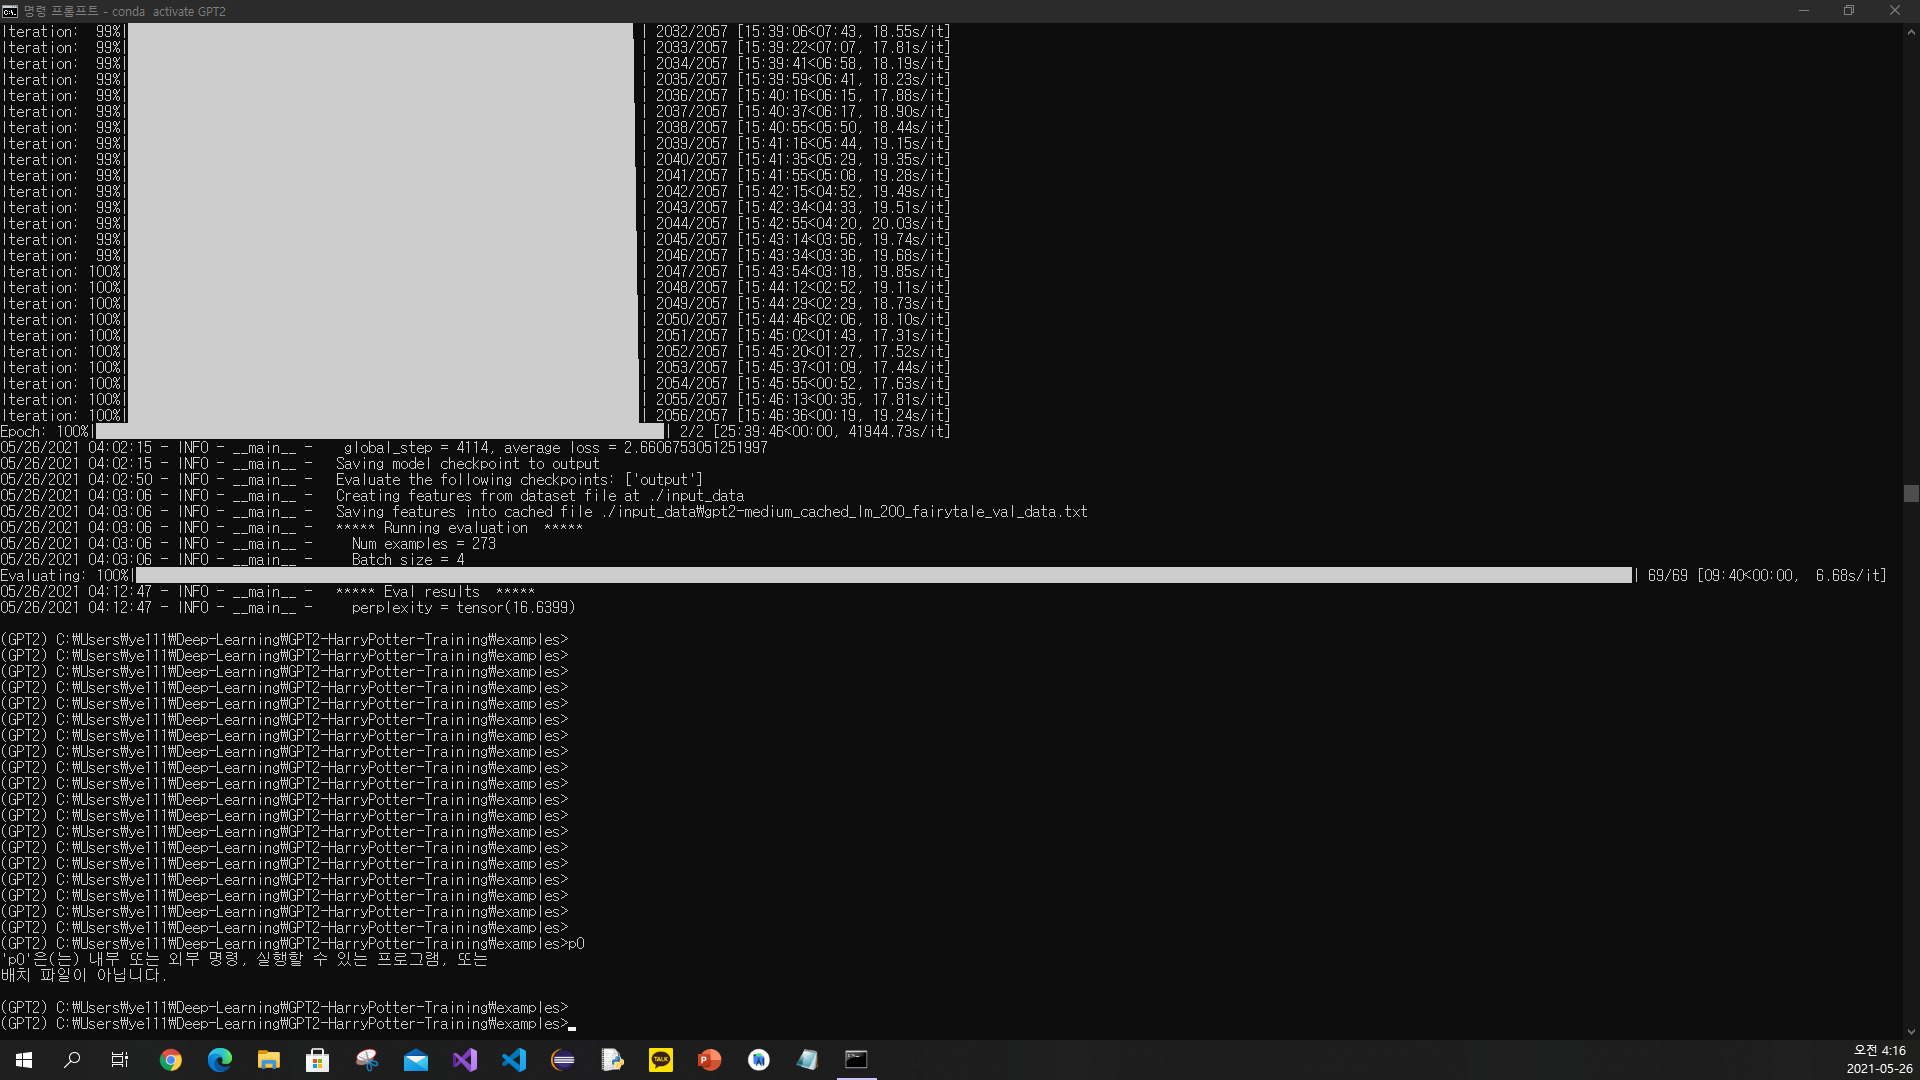Click the 'p0' mistyped command text
The image size is (1920, 1080).
[x=576, y=944]
